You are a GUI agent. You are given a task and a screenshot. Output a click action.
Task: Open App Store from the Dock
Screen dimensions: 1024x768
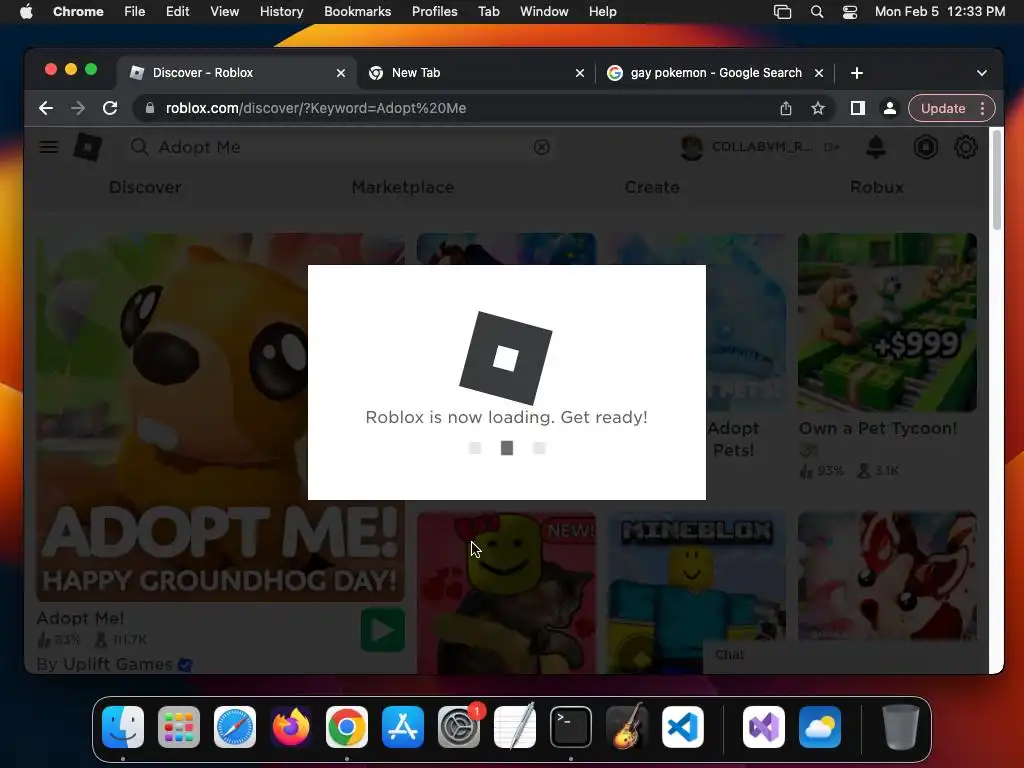pos(403,727)
